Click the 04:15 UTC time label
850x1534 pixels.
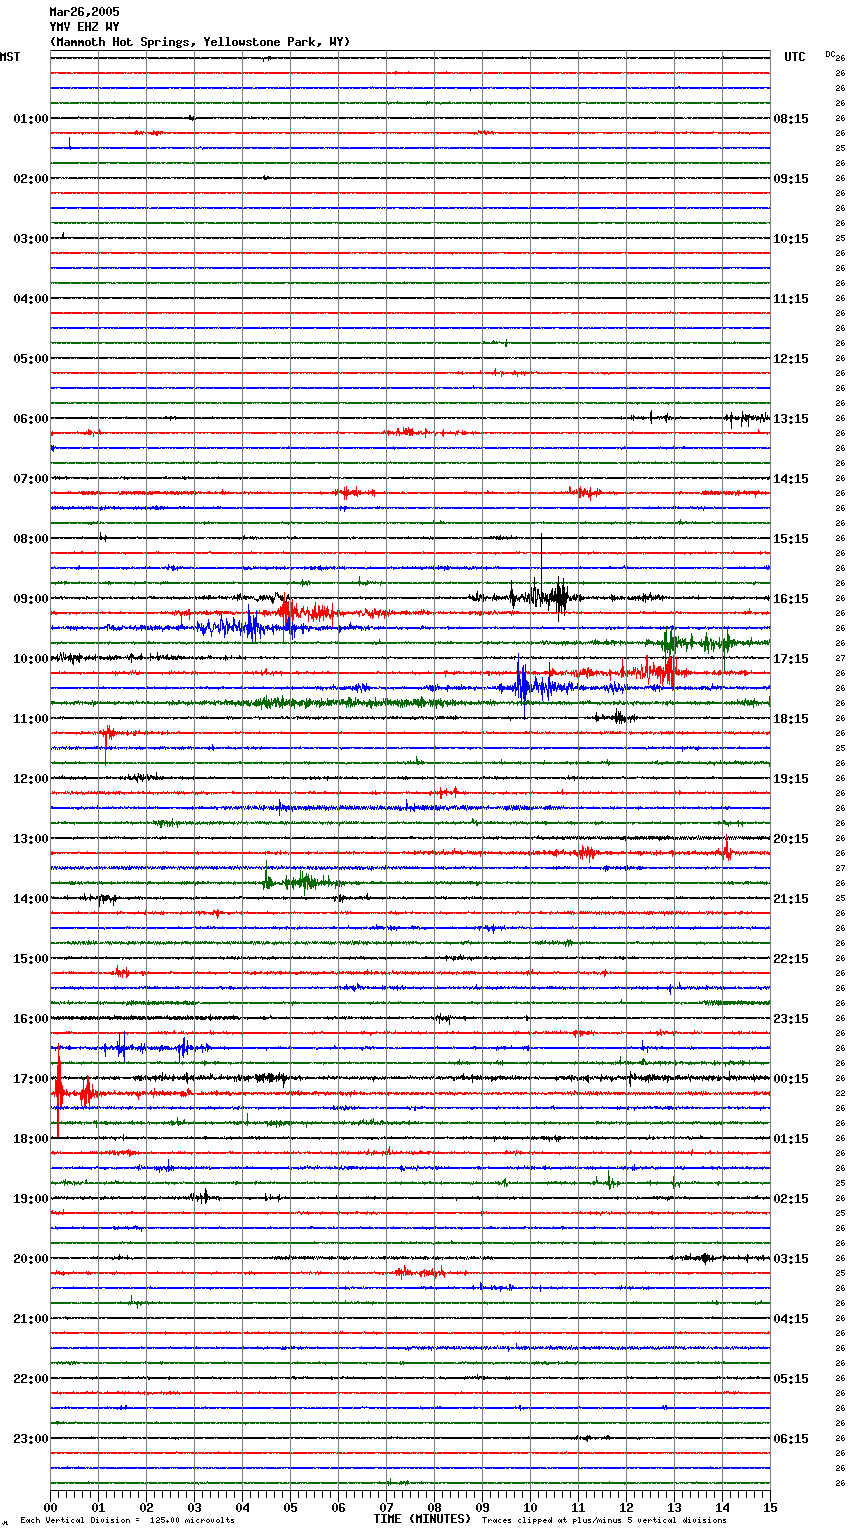[791, 1319]
